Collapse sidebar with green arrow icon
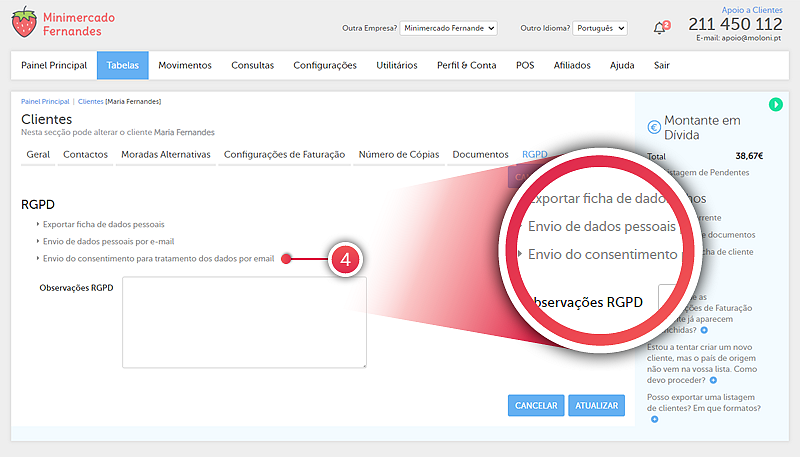800x457 pixels. (776, 105)
